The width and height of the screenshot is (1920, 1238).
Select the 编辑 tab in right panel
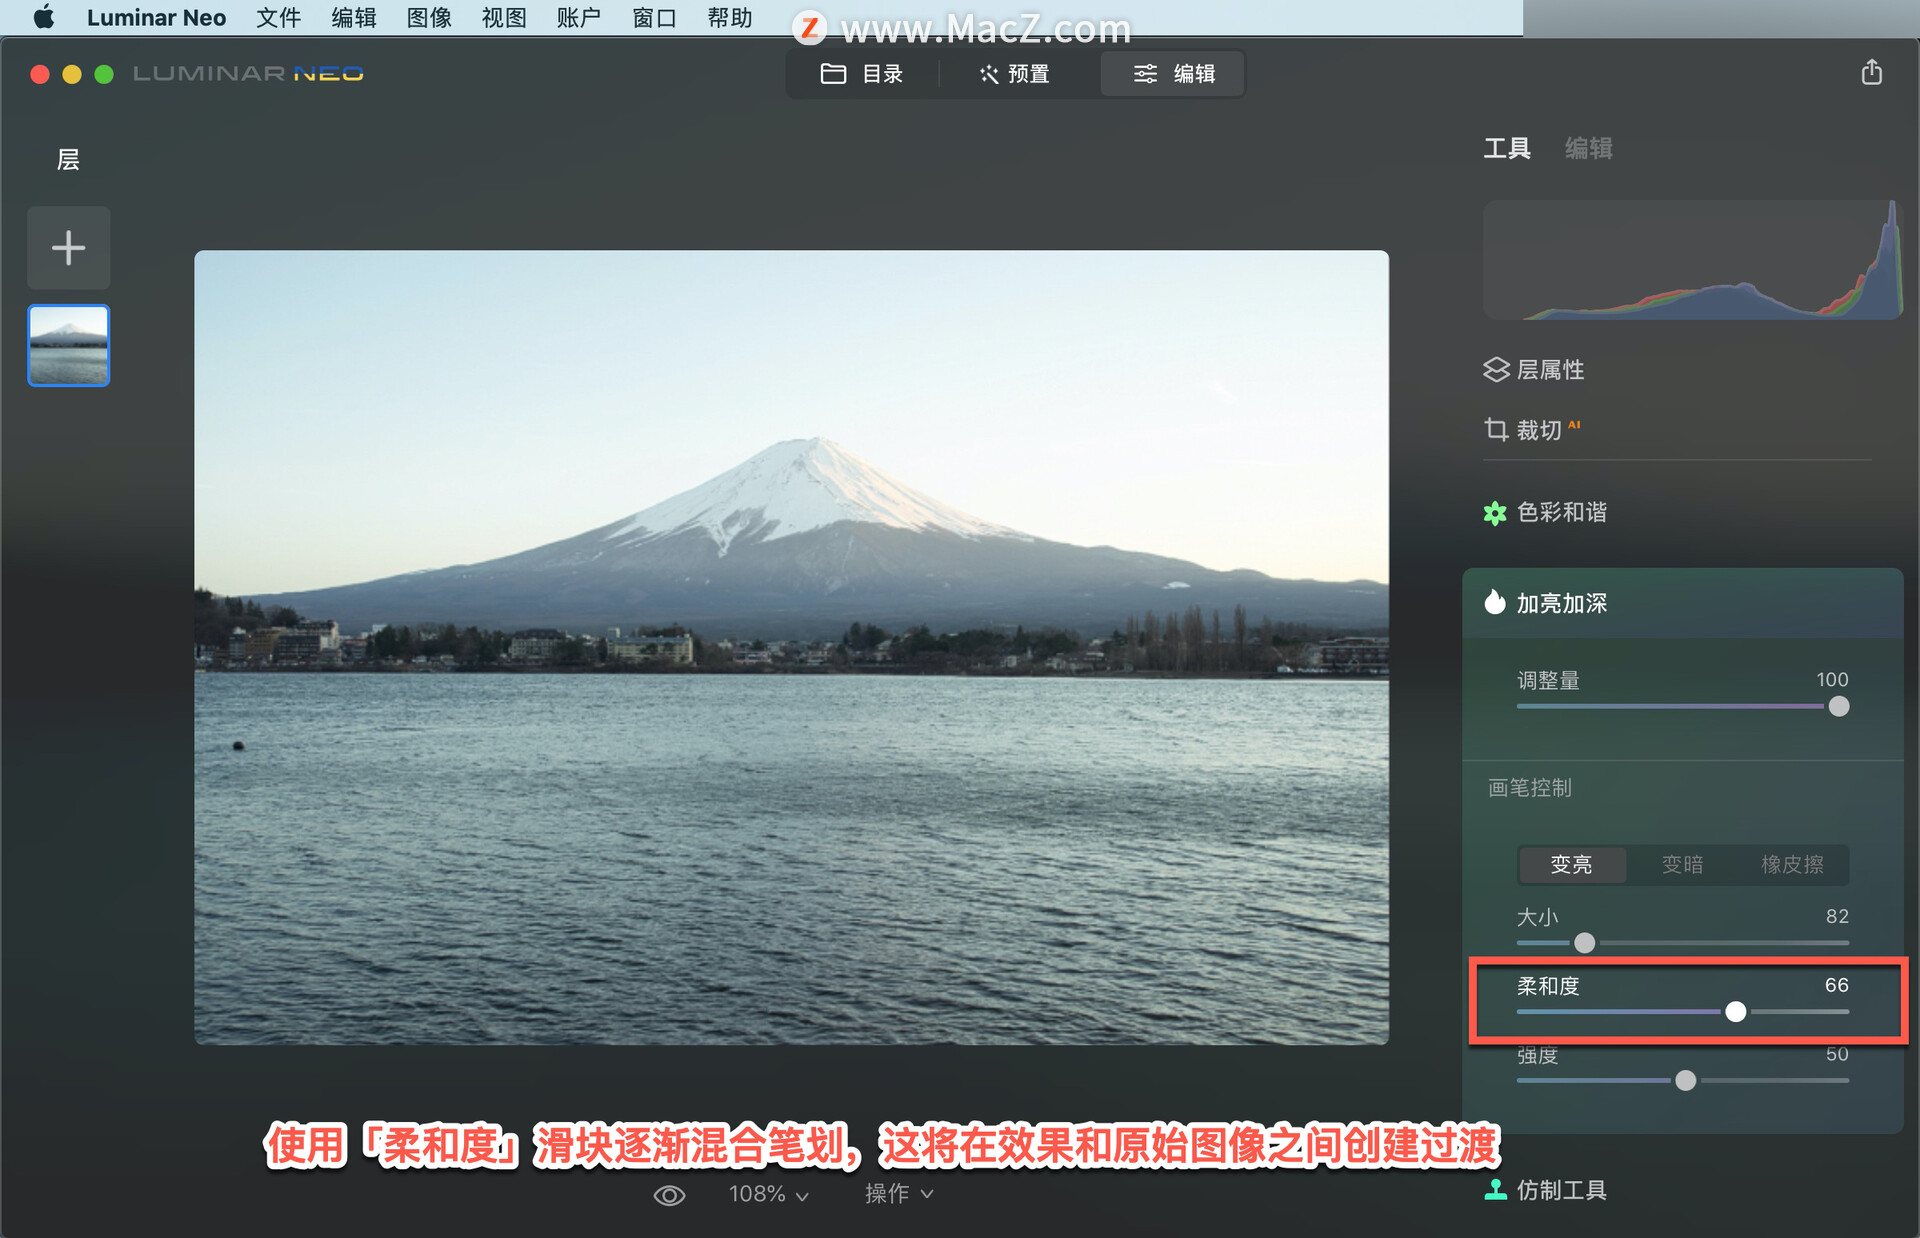pos(1588,149)
